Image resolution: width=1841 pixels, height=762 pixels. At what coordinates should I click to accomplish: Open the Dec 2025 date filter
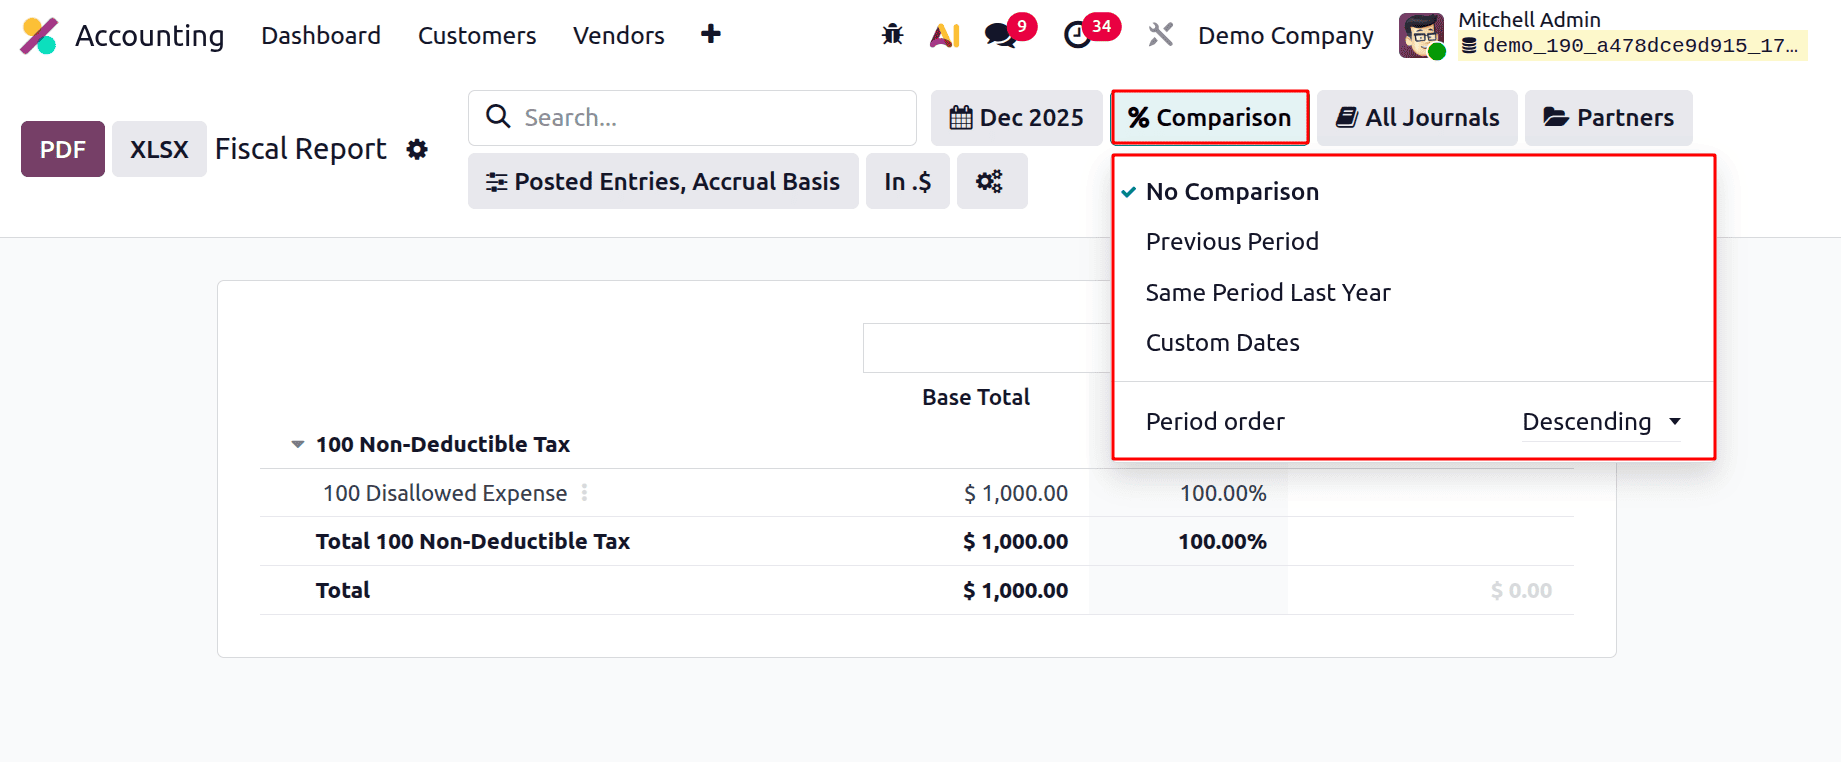(x=1016, y=118)
